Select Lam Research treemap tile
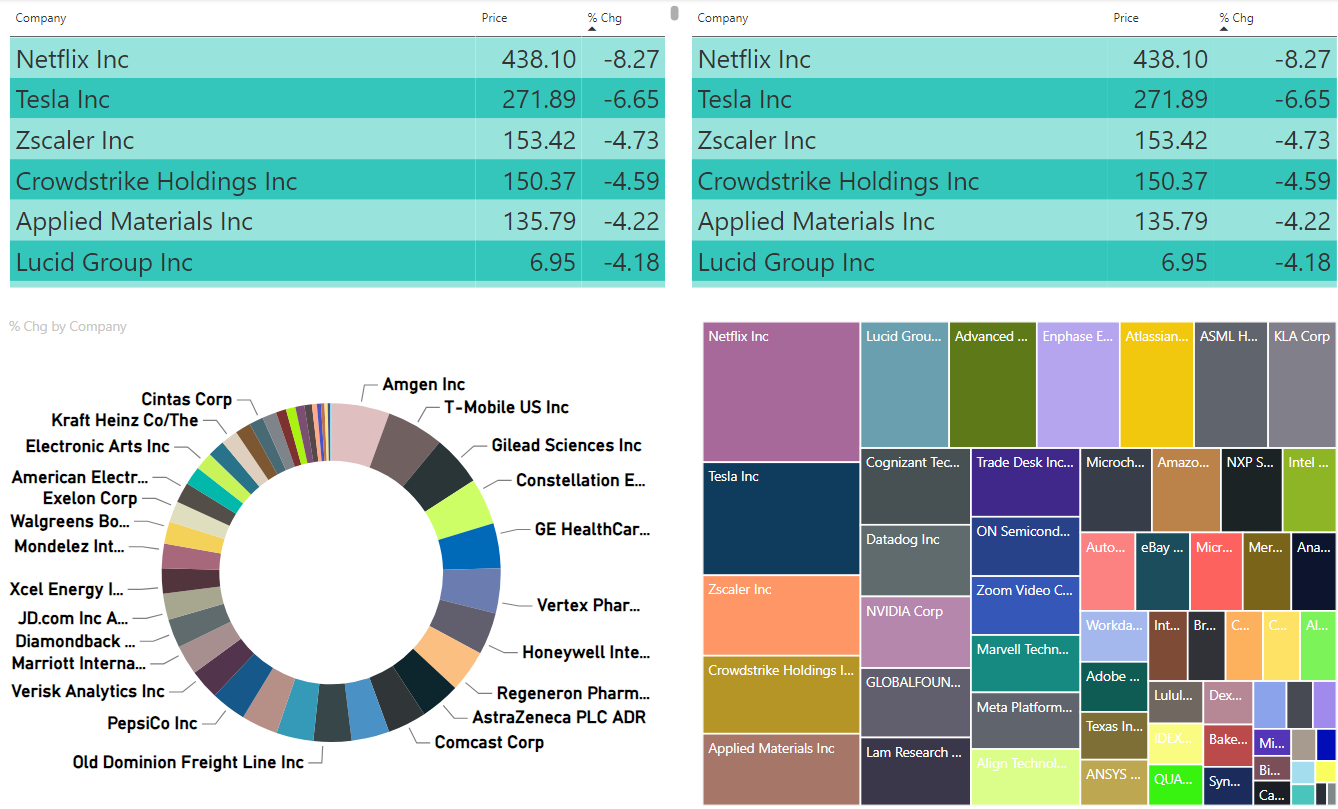This screenshot has width=1338, height=809. (x=915, y=772)
